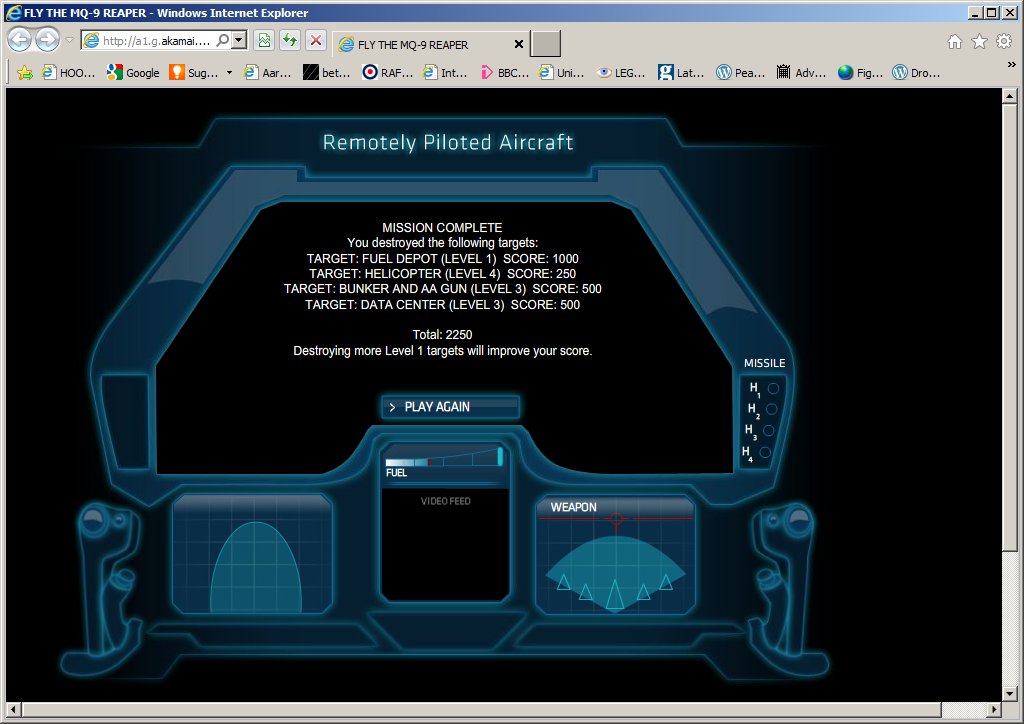Open the Home page icon
This screenshot has height=724, width=1024.
[x=955, y=41]
